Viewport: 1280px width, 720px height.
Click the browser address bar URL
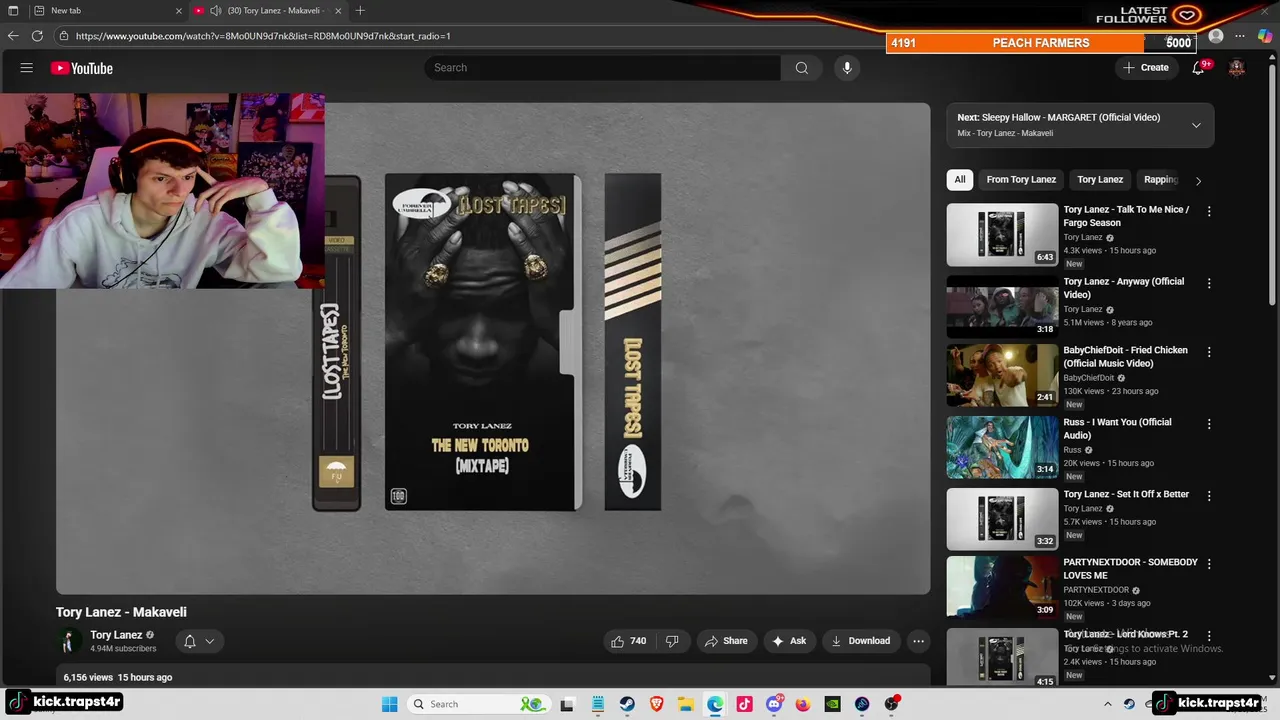[x=263, y=36]
